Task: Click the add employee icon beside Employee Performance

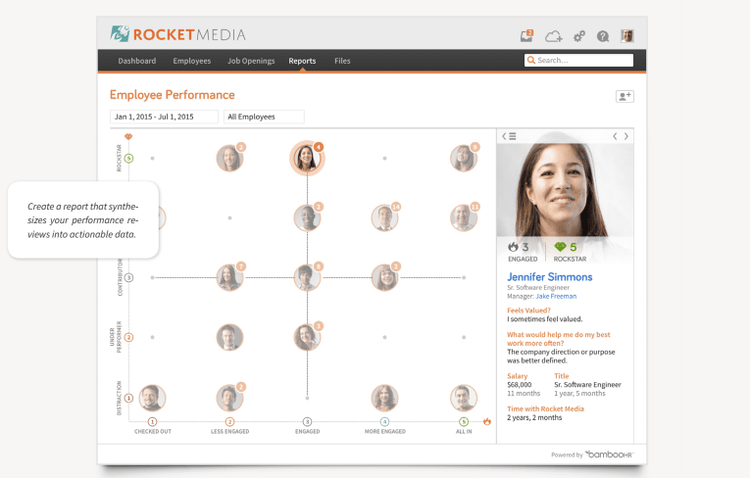Action: [624, 96]
